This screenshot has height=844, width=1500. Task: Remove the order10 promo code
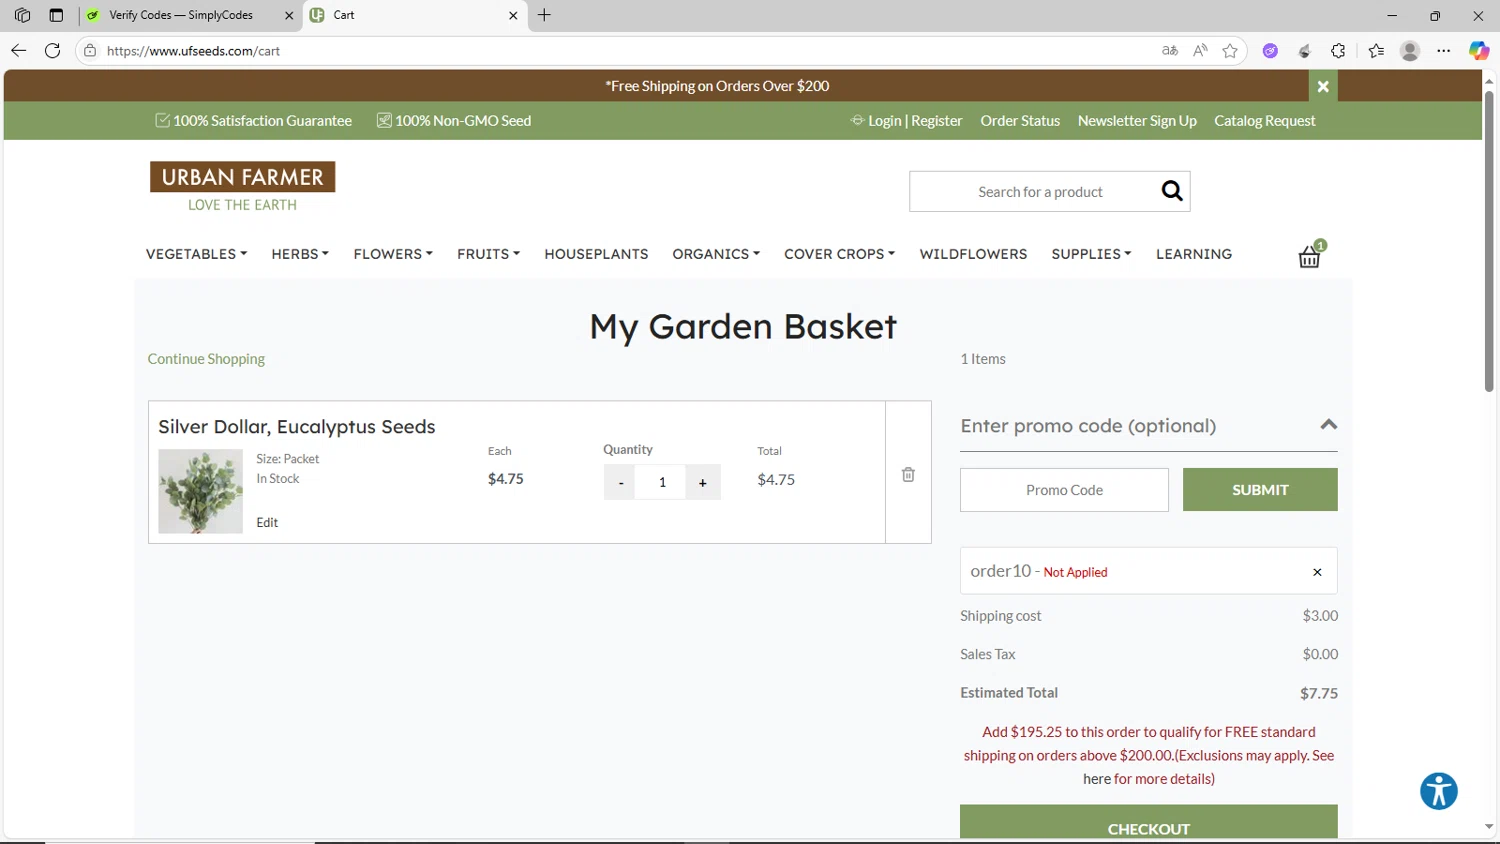point(1317,572)
